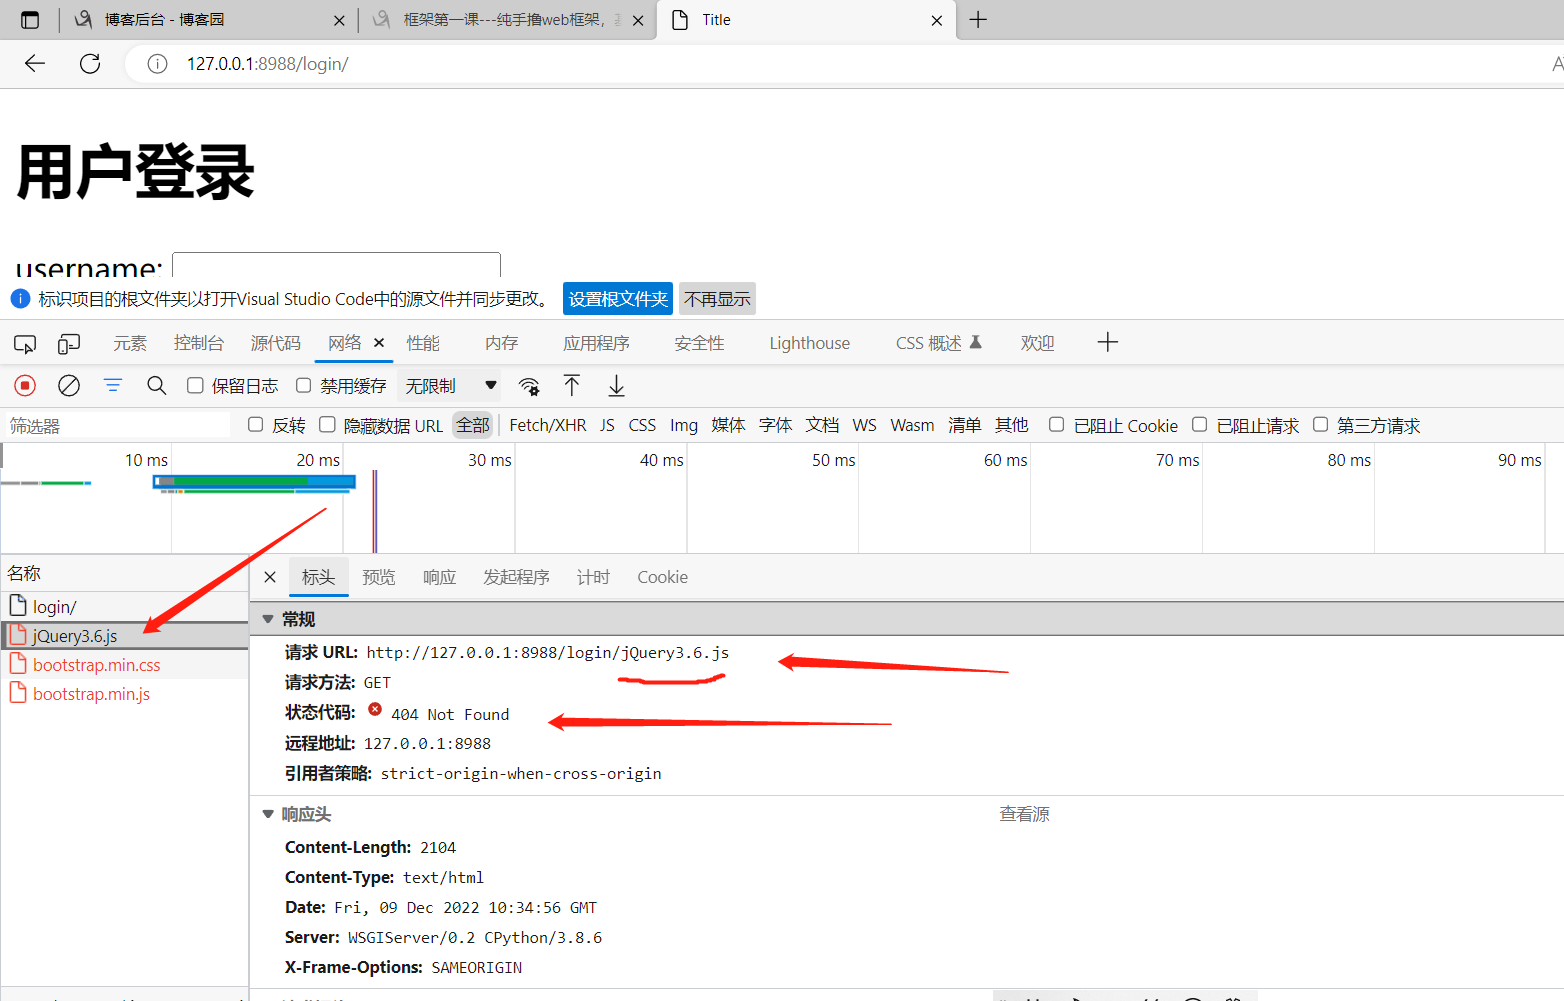View the 响应 request tab
The image size is (1564, 1001).
440,578
